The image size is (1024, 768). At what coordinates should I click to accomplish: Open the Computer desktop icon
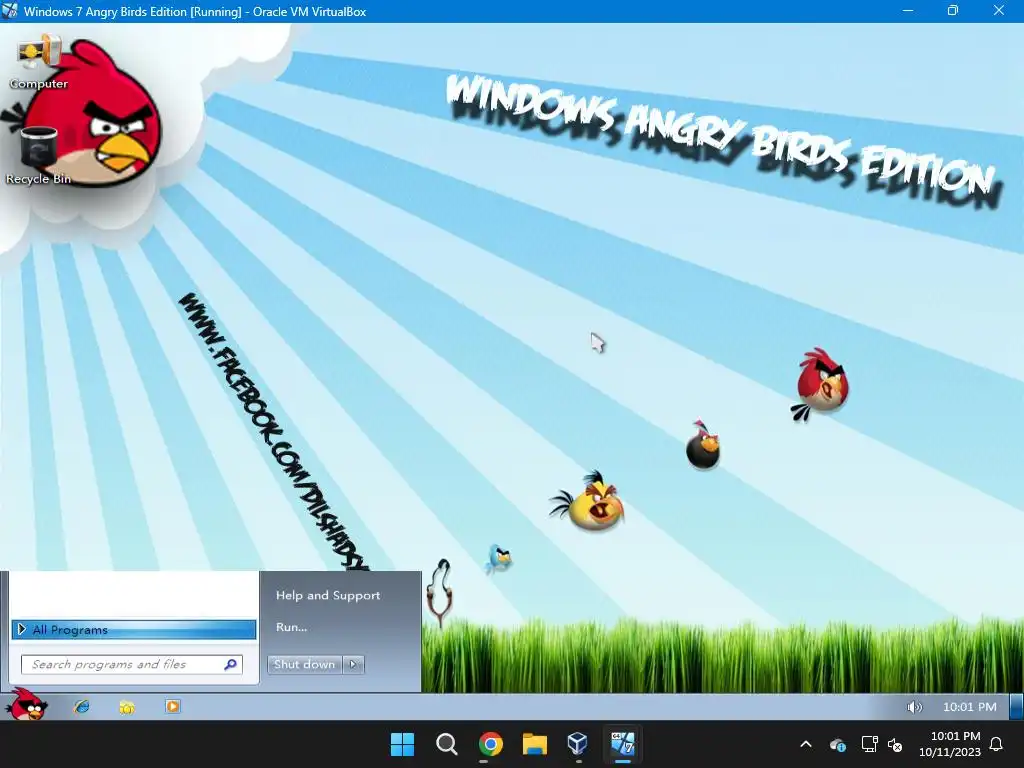click(x=39, y=63)
